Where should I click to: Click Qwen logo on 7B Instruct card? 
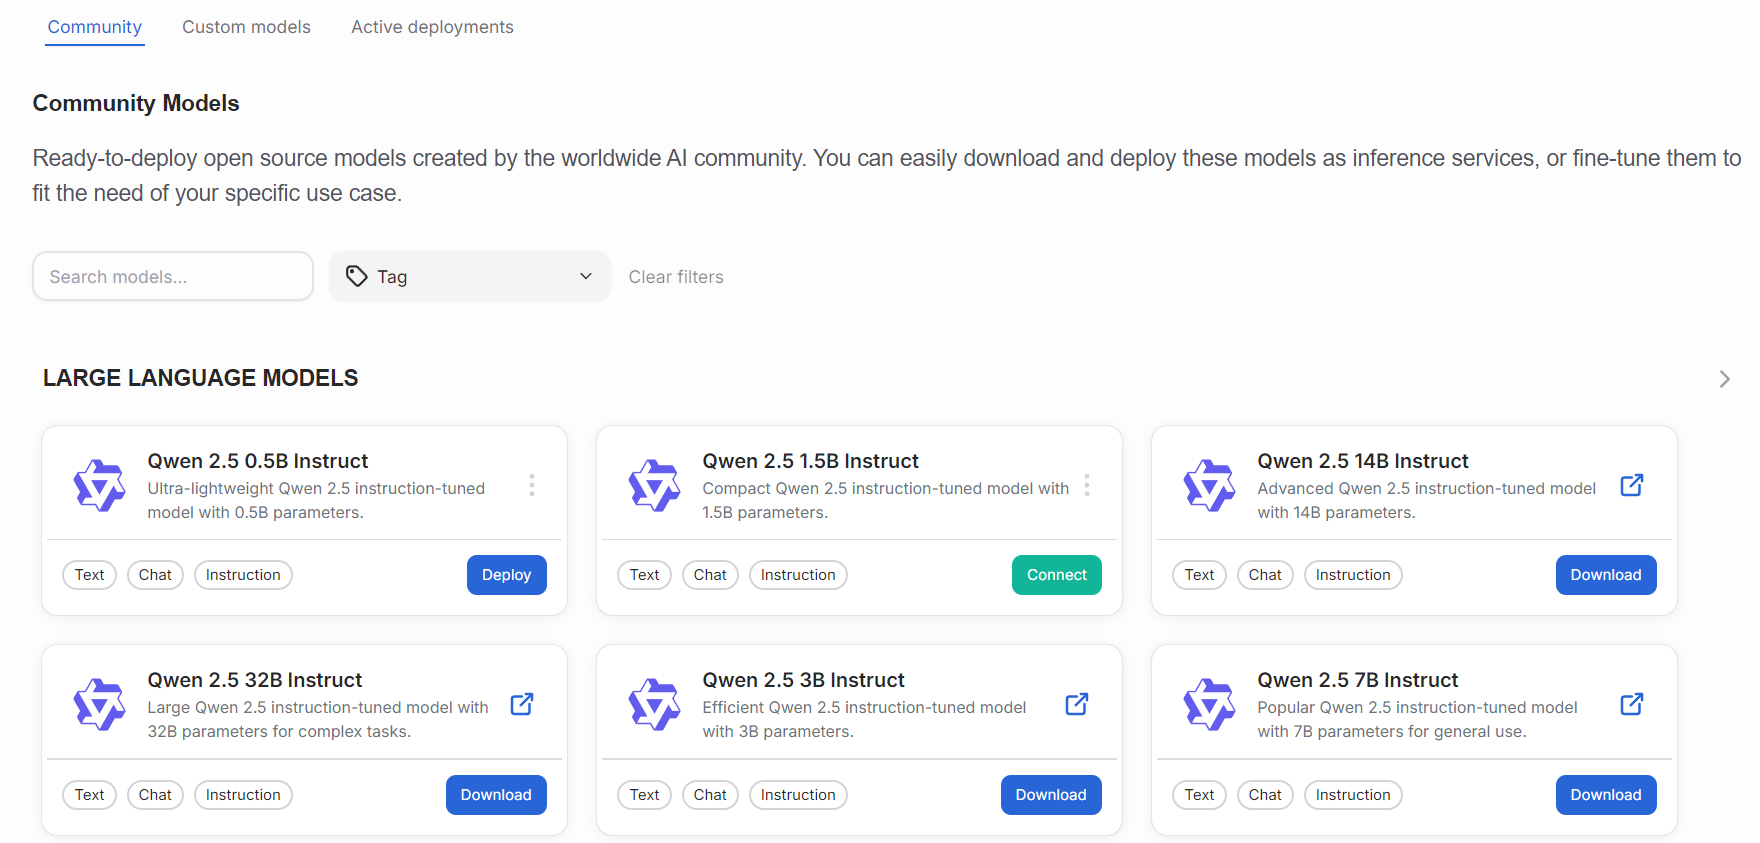tap(1210, 705)
